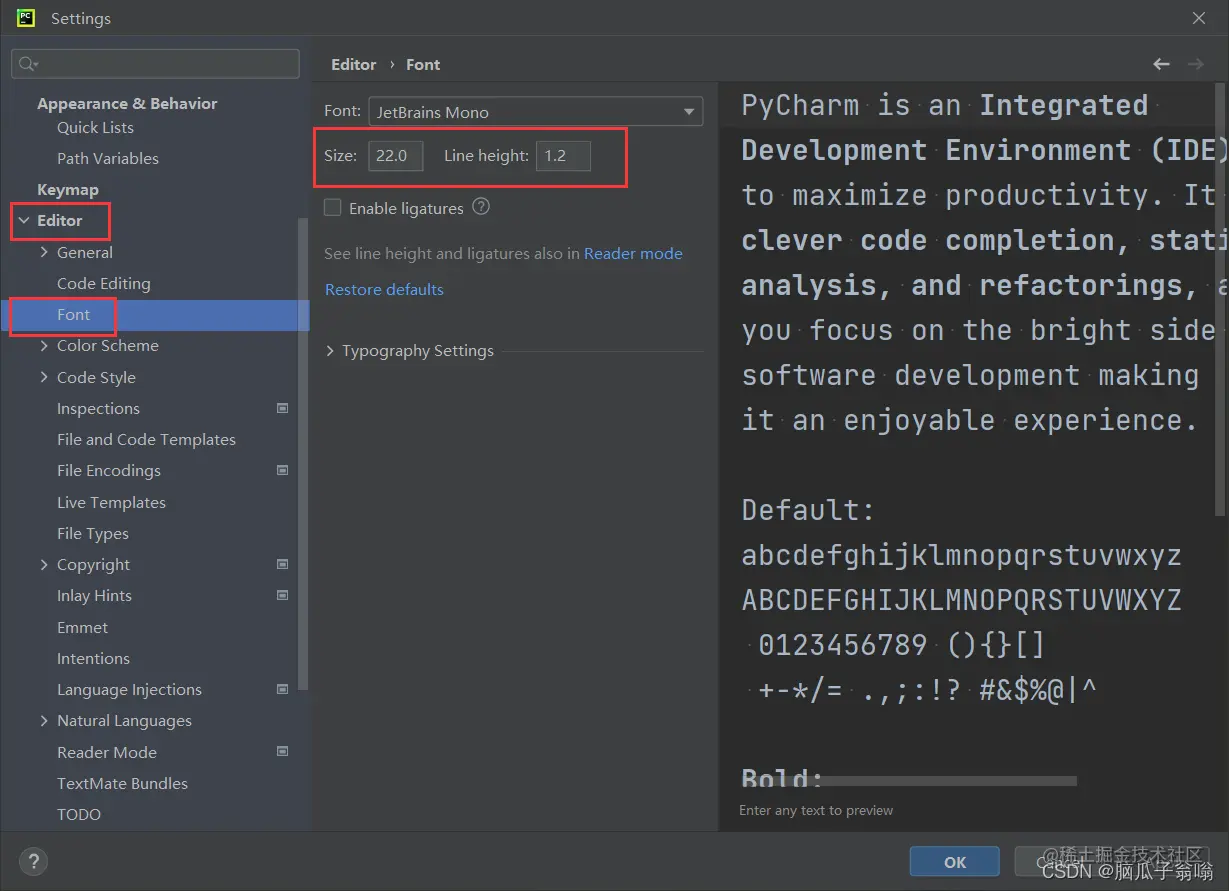This screenshot has width=1229, height=891.
Task: Open File Encodings settings
Action: click(109, 470)
